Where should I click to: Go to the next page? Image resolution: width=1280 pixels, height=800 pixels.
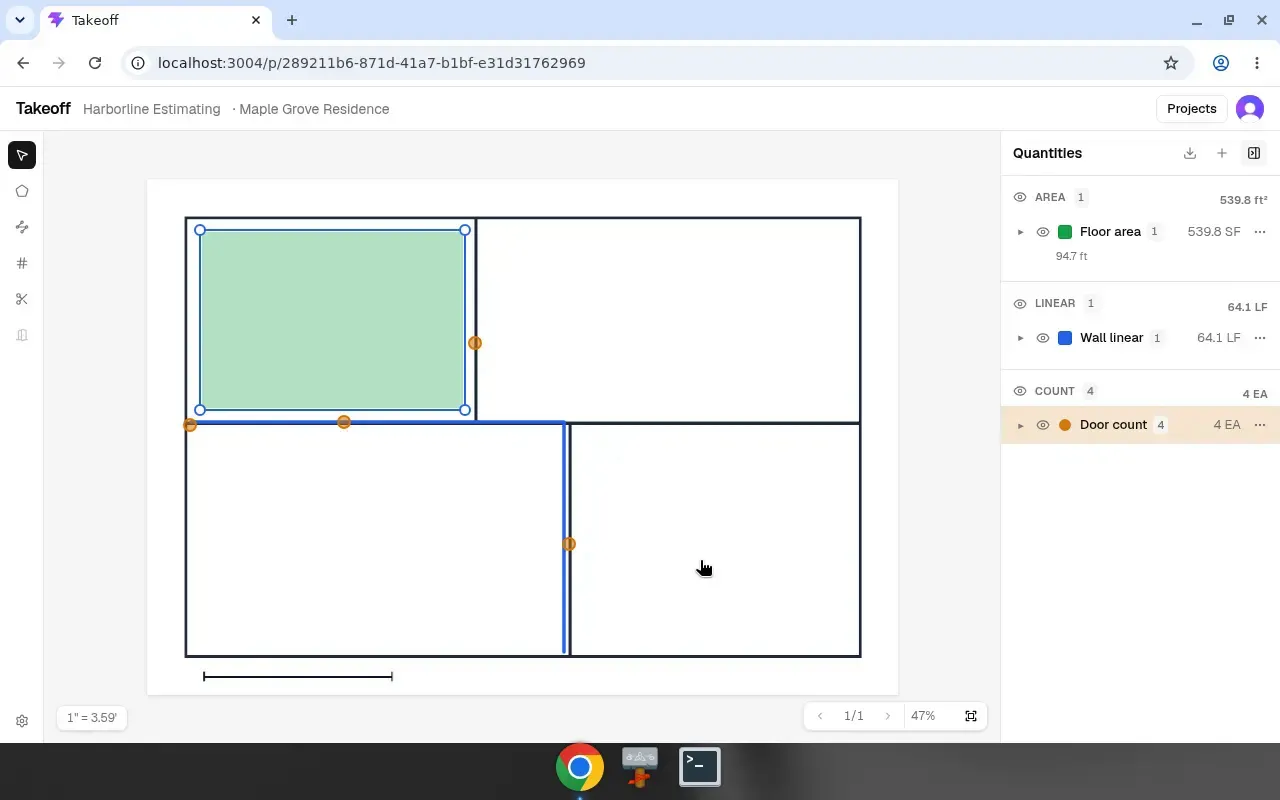pyautogui.click(x=887, y=716)
